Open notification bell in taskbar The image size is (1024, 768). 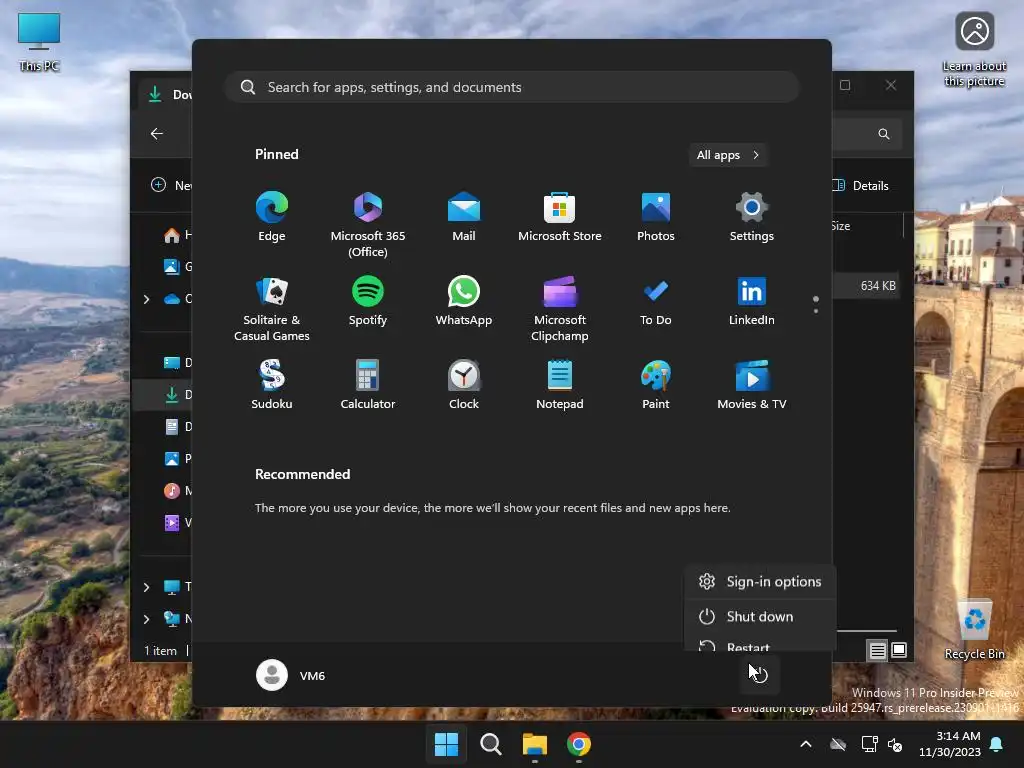[997, 744]
